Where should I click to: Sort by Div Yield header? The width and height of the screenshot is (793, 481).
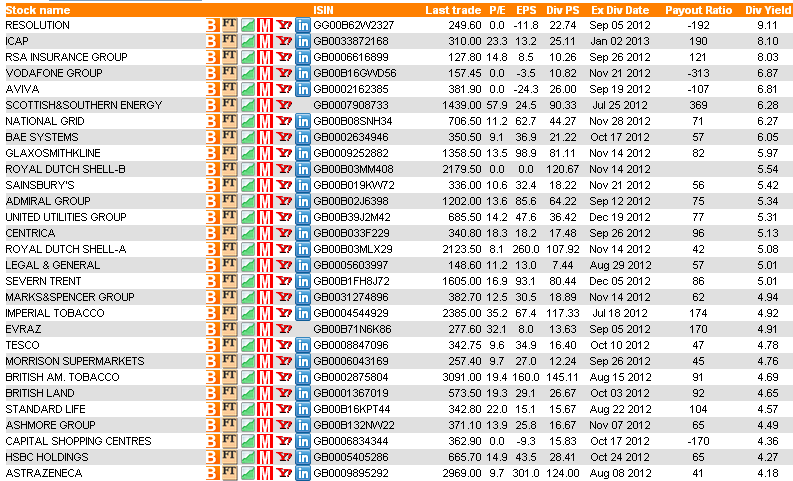(x=768, y=10)
